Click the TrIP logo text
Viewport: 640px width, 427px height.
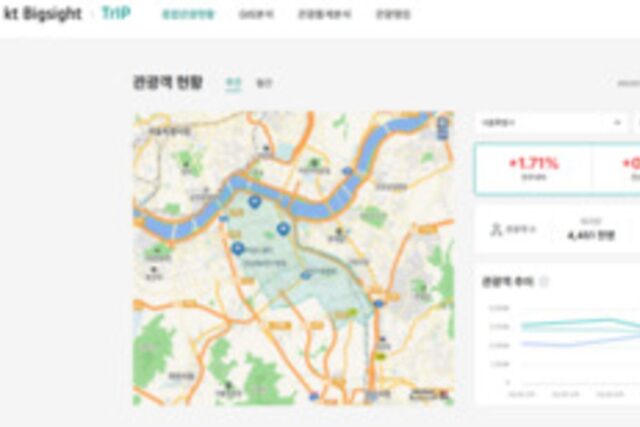[116, 15]
